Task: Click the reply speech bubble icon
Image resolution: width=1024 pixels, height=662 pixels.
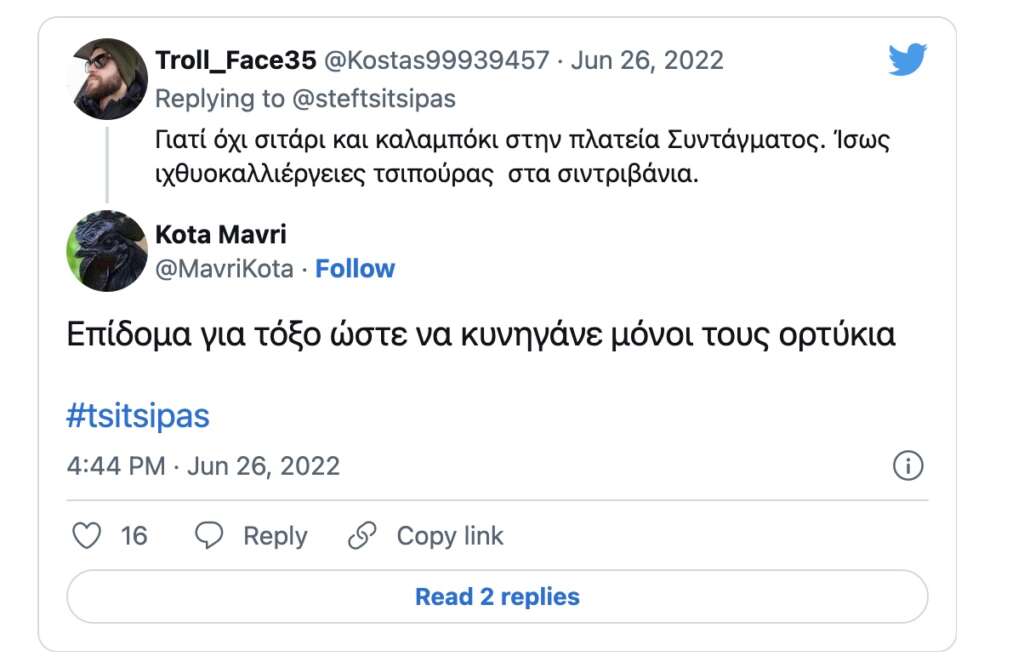Action: (x=208, y=536)
